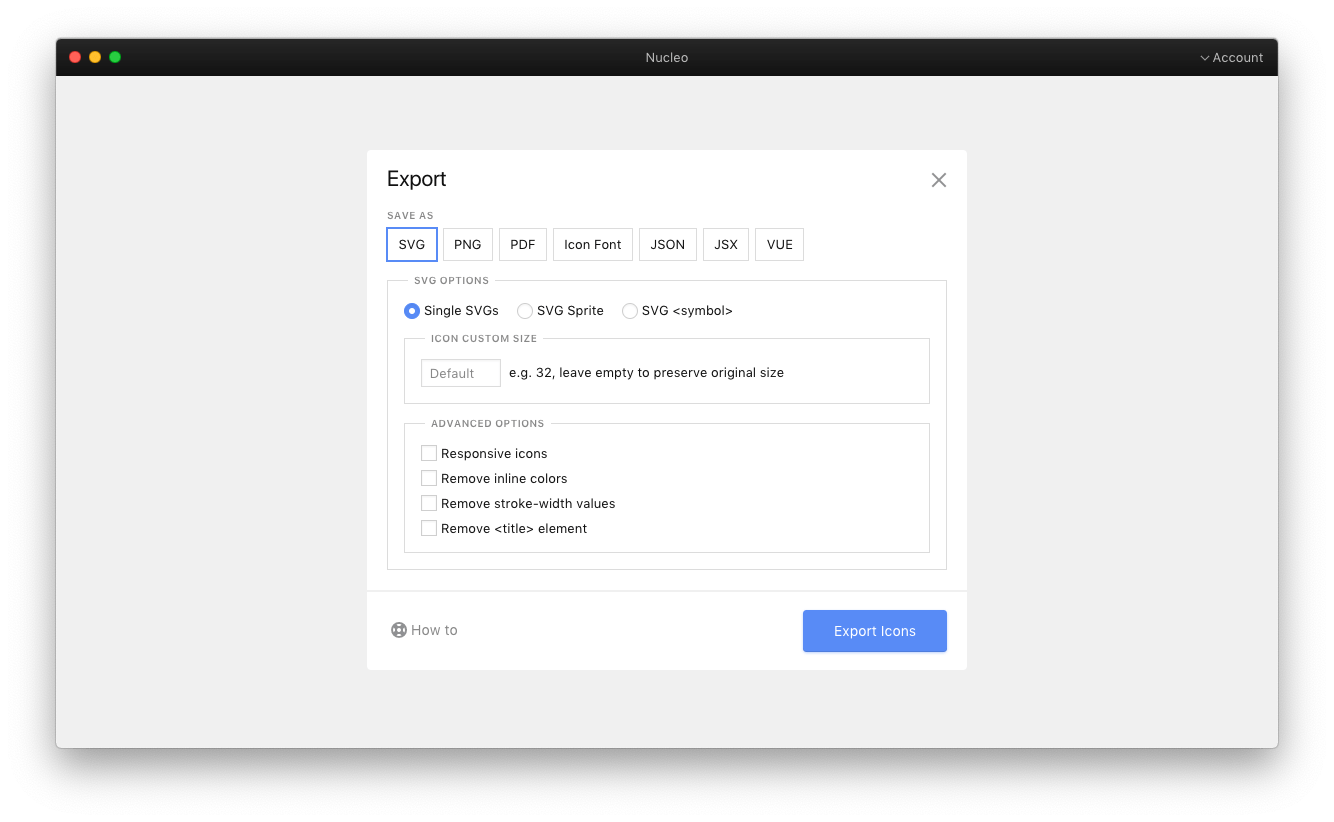Image resolution: width=1334 pixels, height=822 pixels.
Task: Choose the Single SVGs radio option
Action: 412,311
